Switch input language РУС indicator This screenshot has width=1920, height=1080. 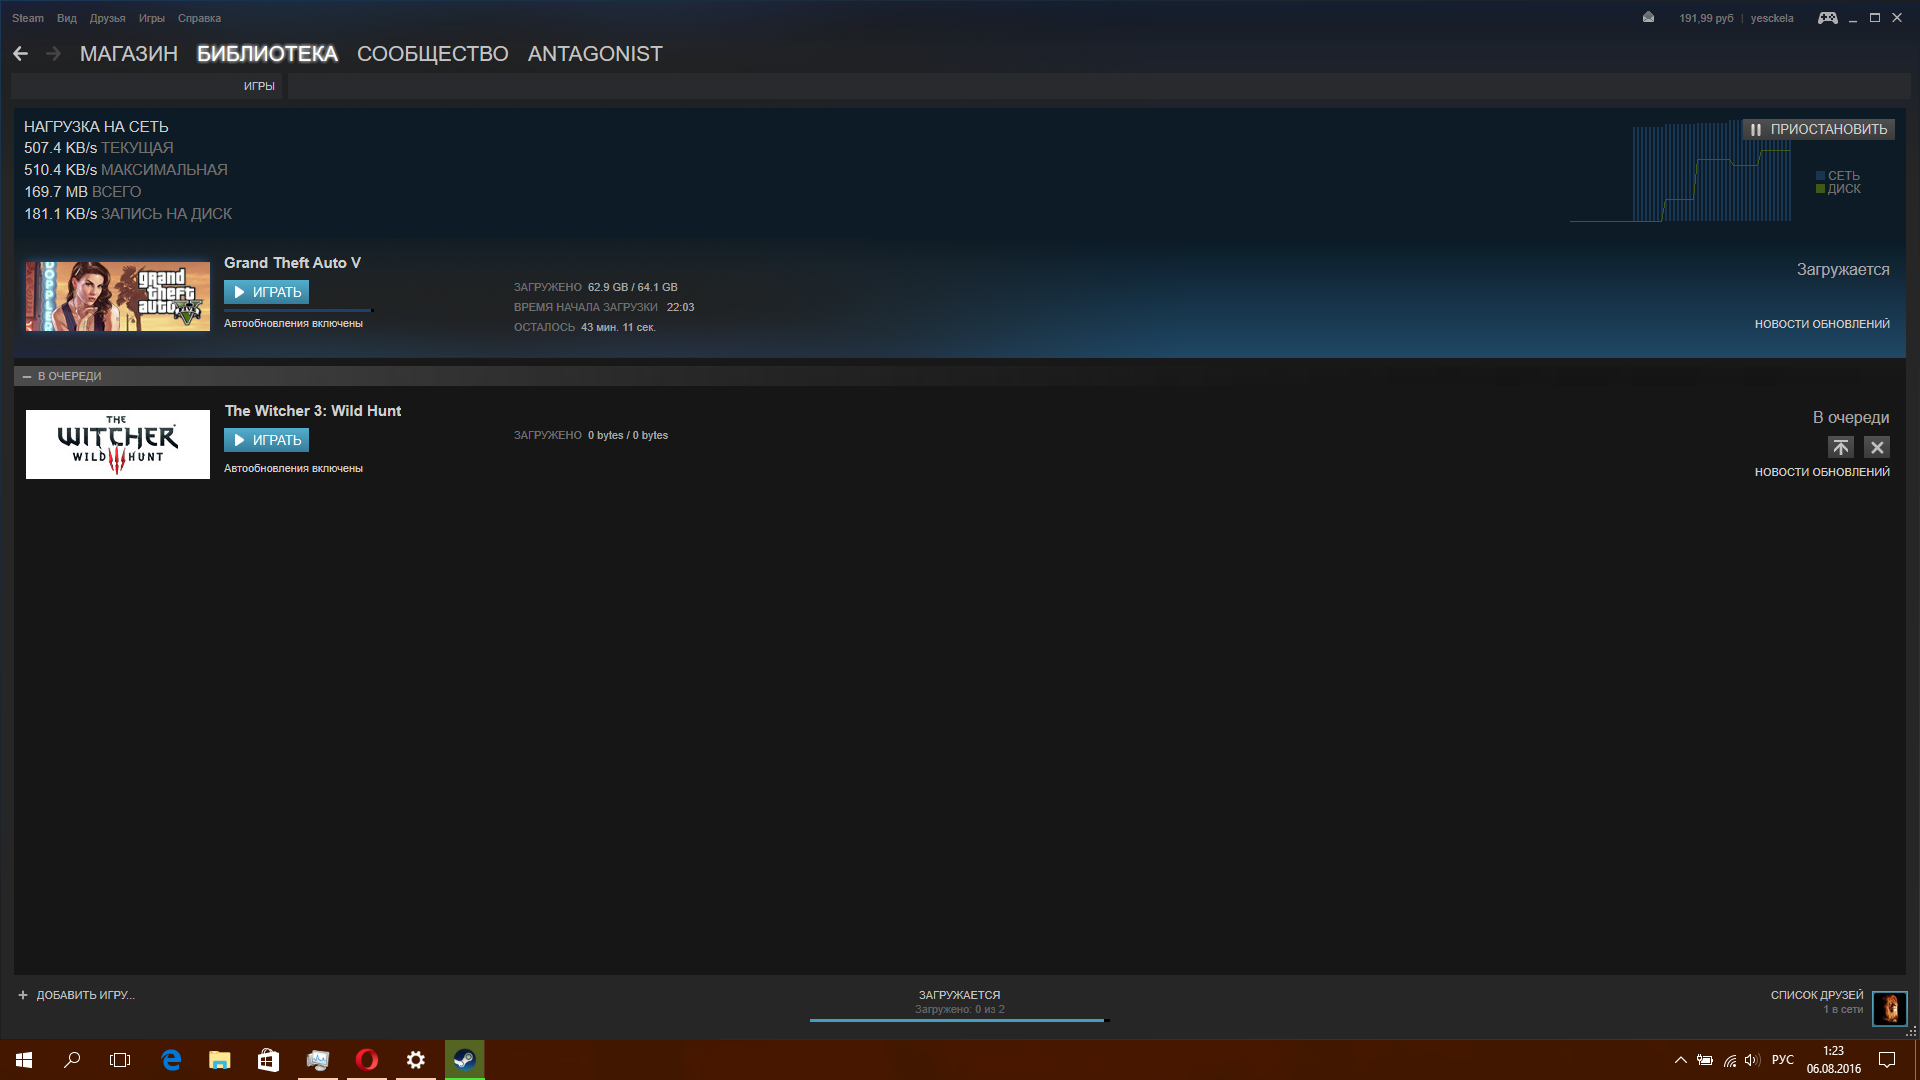click(1783, 1060)
